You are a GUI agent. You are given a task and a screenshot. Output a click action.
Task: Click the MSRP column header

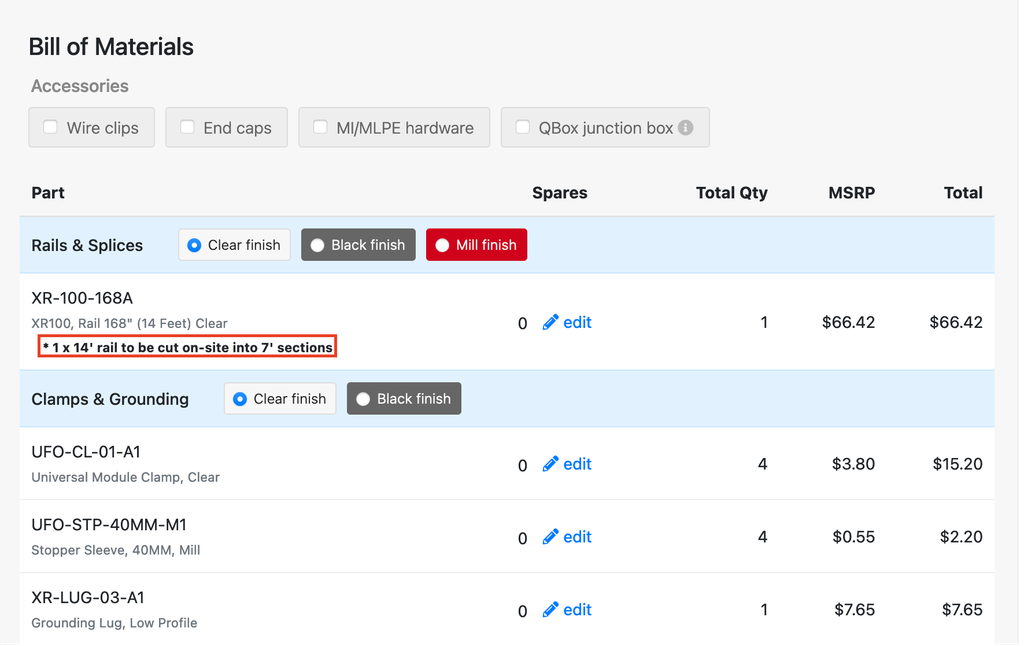852,193
